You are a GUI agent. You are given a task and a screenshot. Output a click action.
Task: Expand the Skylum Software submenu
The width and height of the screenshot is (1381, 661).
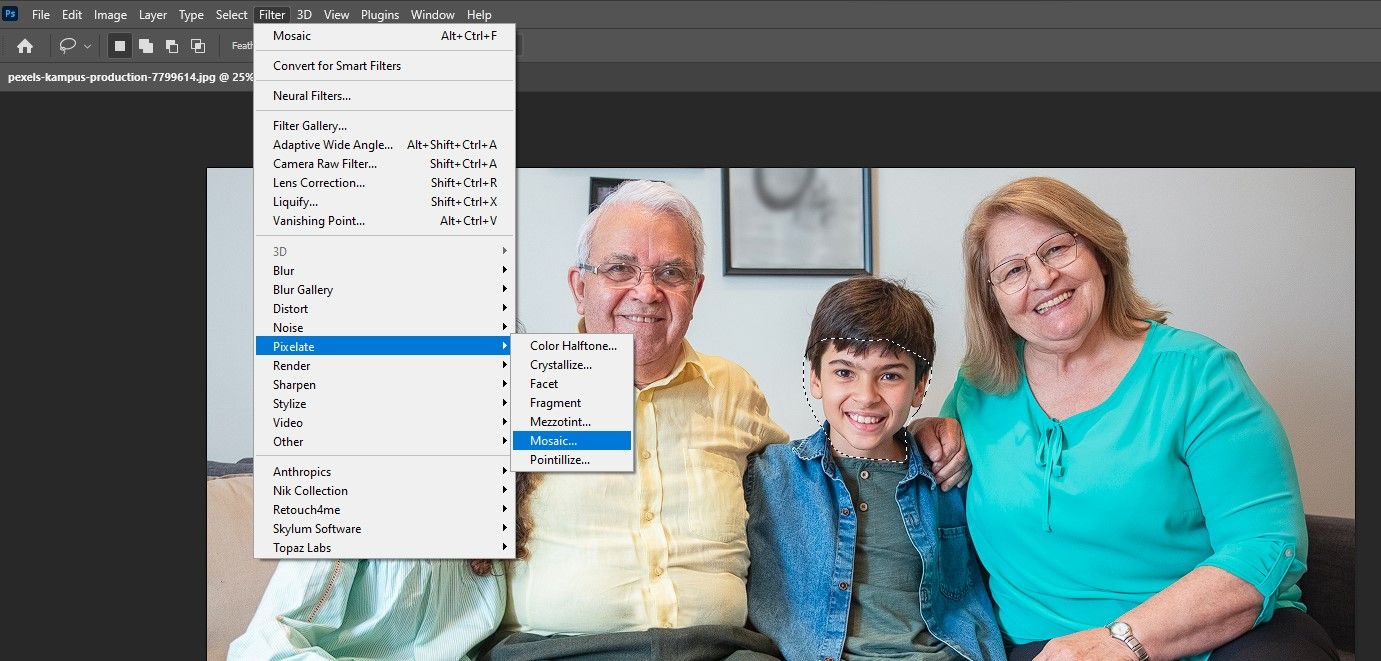click(385, 529)
